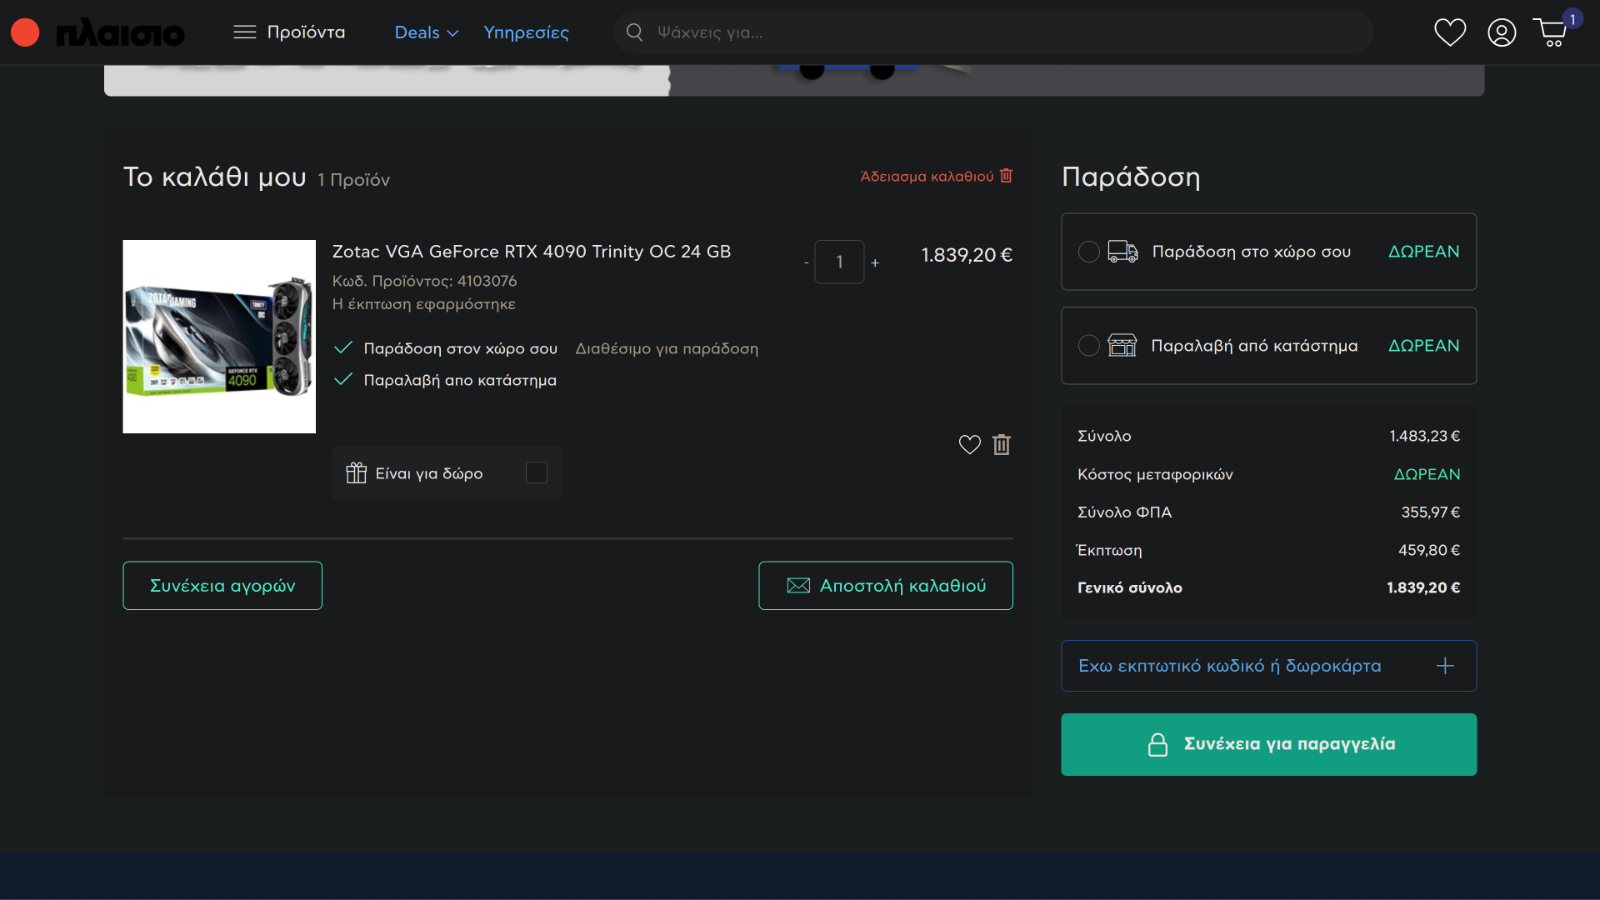This screenshot has width=1600, height=900.
Task: Click the 'Διαθέσιμο για παράδοση' text
Action: [x=667, y=349]
